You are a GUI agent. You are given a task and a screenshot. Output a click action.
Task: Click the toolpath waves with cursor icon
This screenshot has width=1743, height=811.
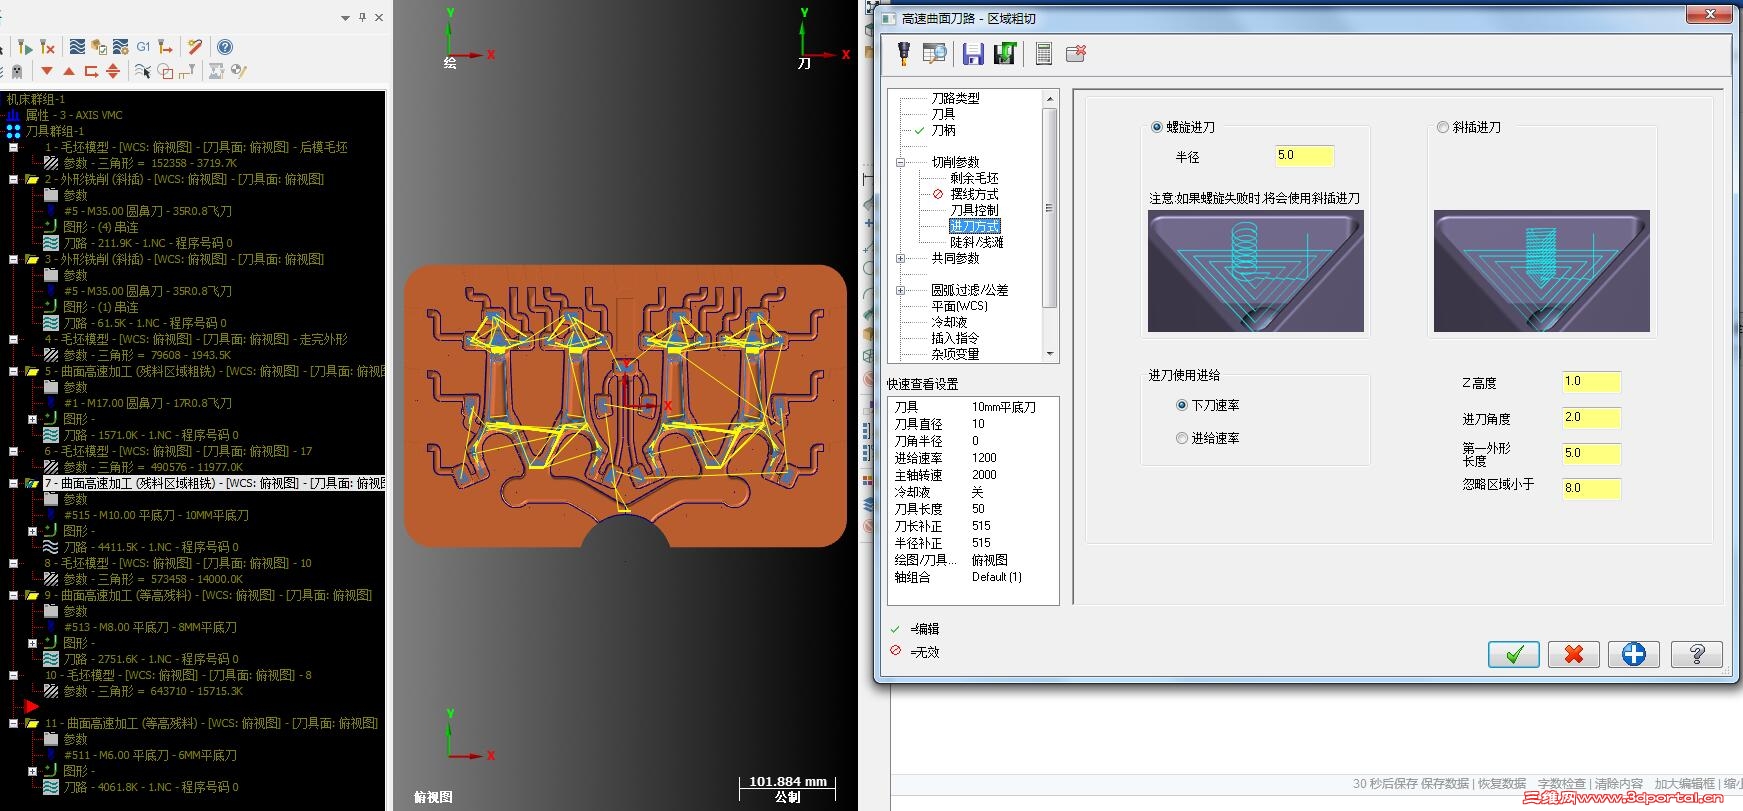point(143,71)
